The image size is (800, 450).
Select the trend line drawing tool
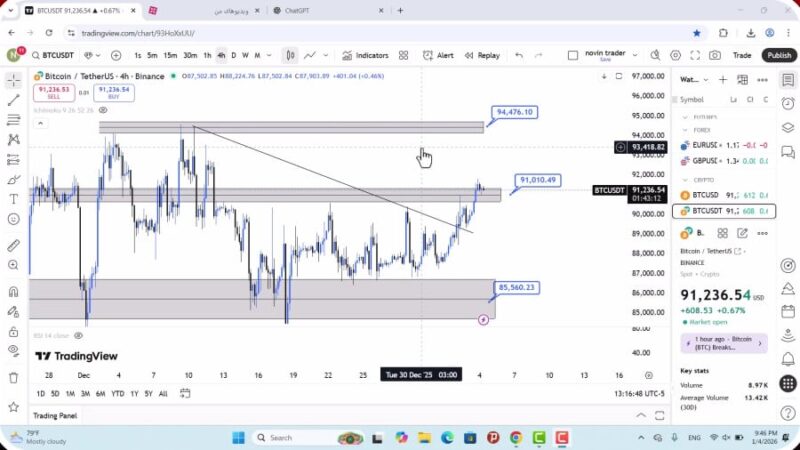click(13, 100)
